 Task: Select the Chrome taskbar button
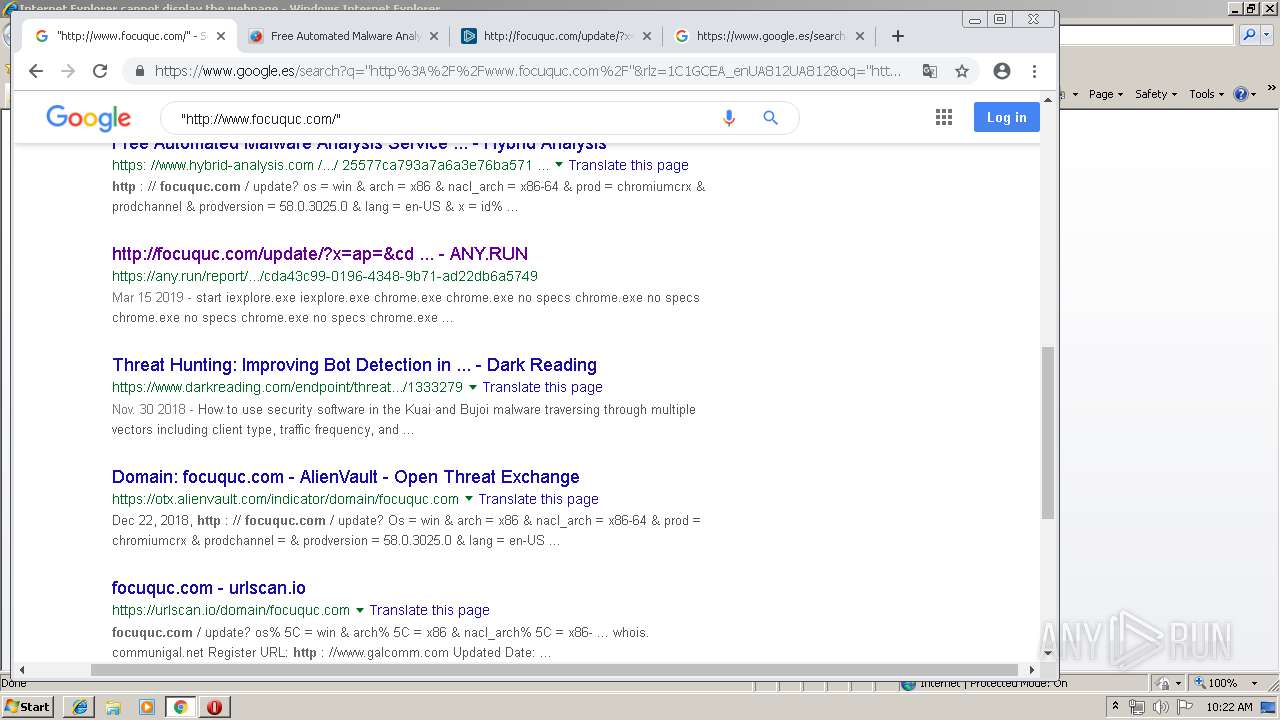click(x=180, y=707)
